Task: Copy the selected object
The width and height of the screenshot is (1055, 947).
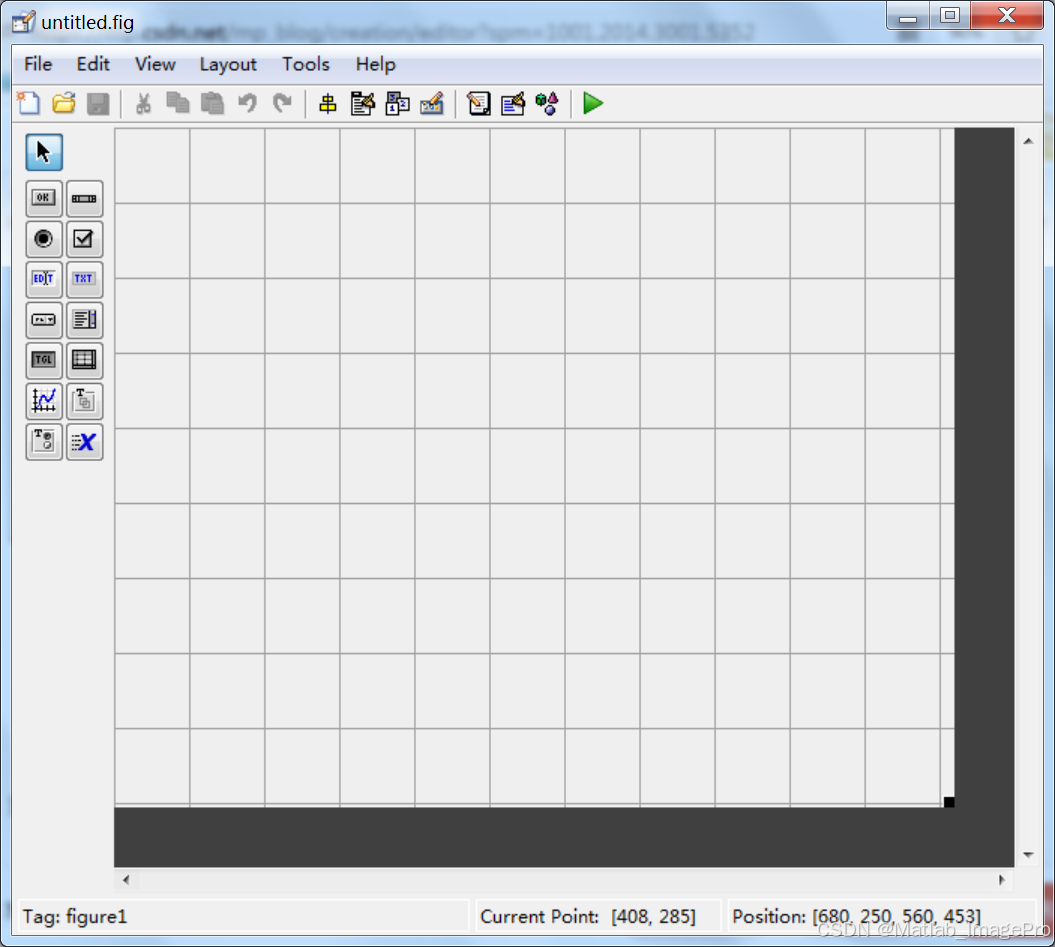Action: 178,104
